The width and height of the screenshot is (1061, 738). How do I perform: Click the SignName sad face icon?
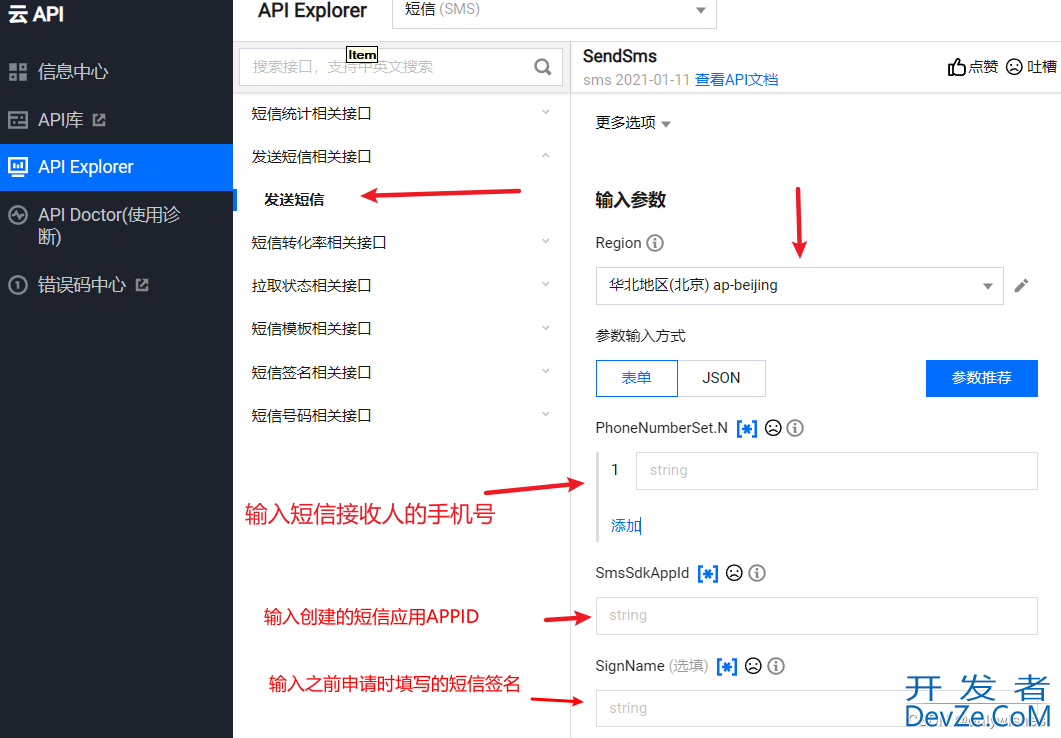[753, 666]
